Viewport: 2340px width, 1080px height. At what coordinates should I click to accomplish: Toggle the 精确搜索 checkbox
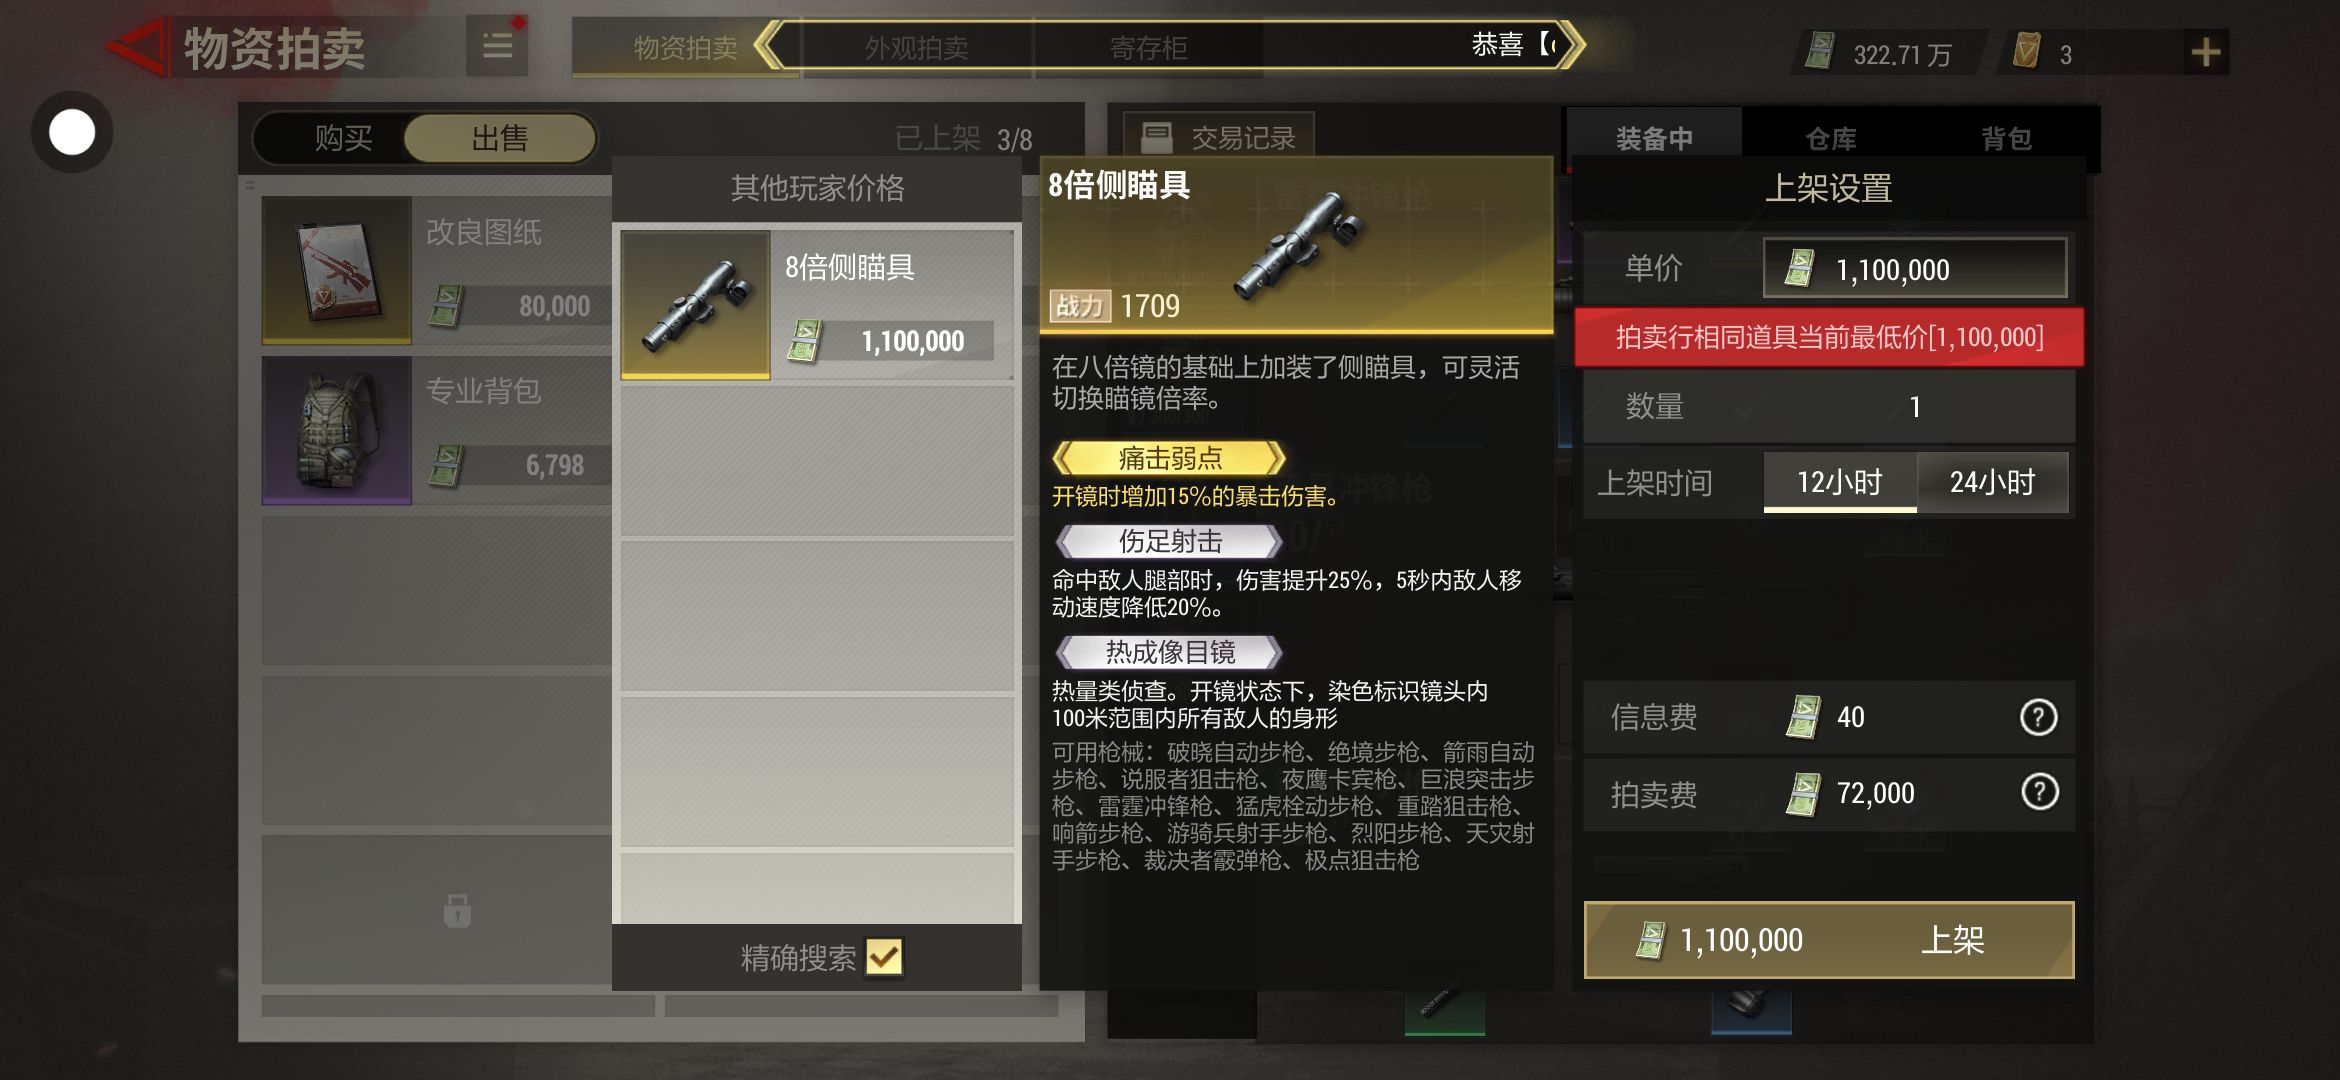(x=884, y=957)
